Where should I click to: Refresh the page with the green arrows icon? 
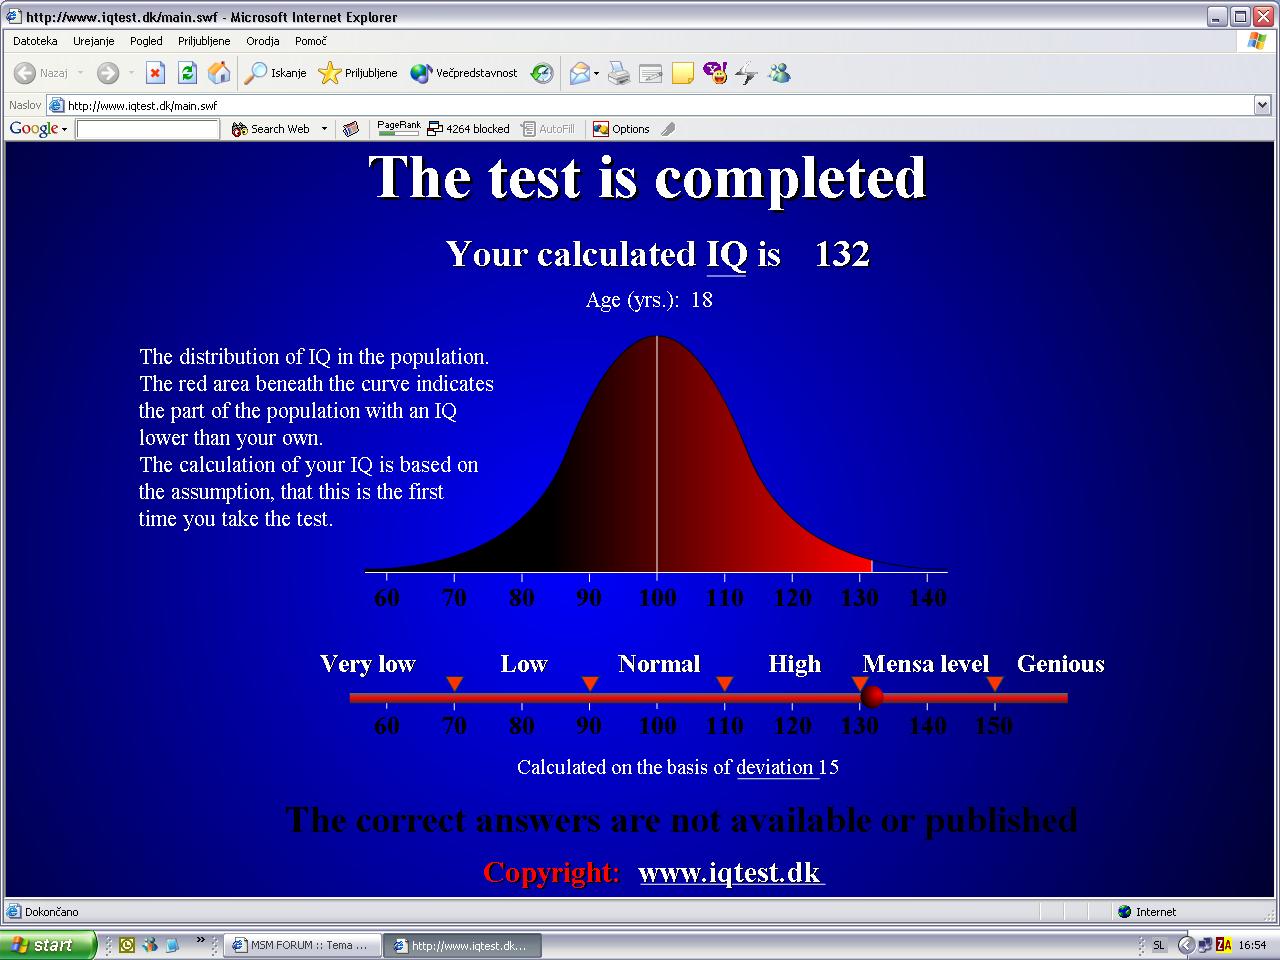[x=187, y=73]
